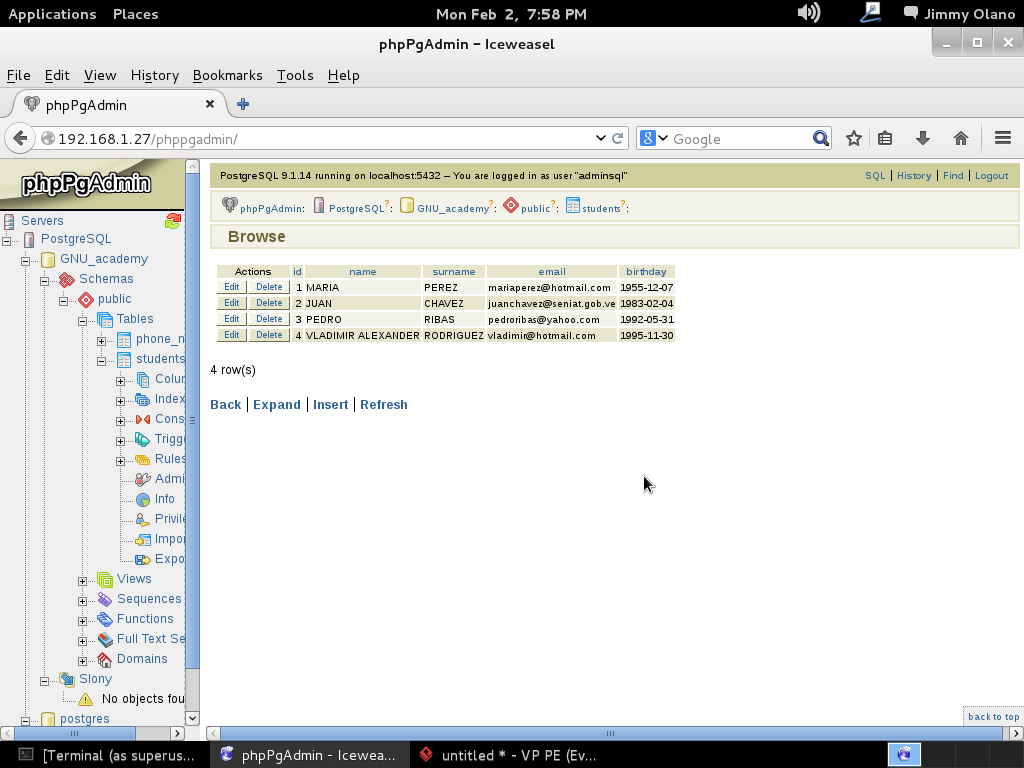Viewport: 1024px width, 768px height.
Task: Open the Firefox hamburger menu icon
Action: click(1002, 139)
